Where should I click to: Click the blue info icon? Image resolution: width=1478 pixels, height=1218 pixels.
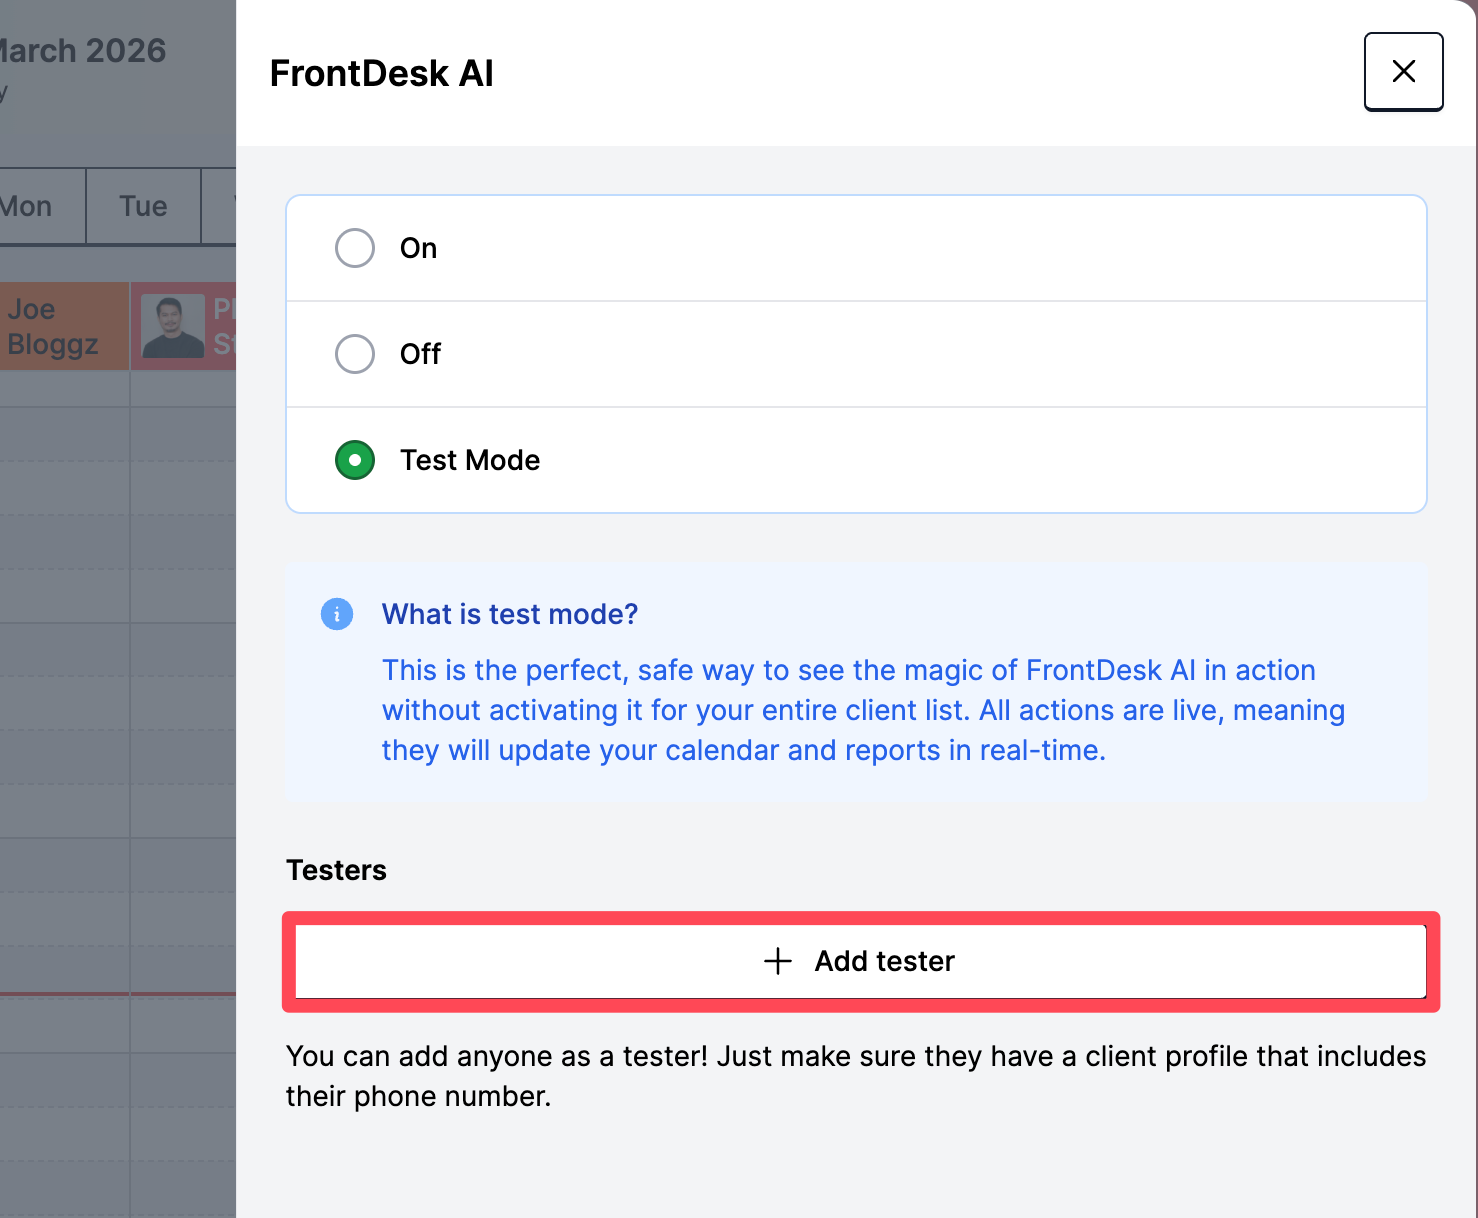point(337,614)
